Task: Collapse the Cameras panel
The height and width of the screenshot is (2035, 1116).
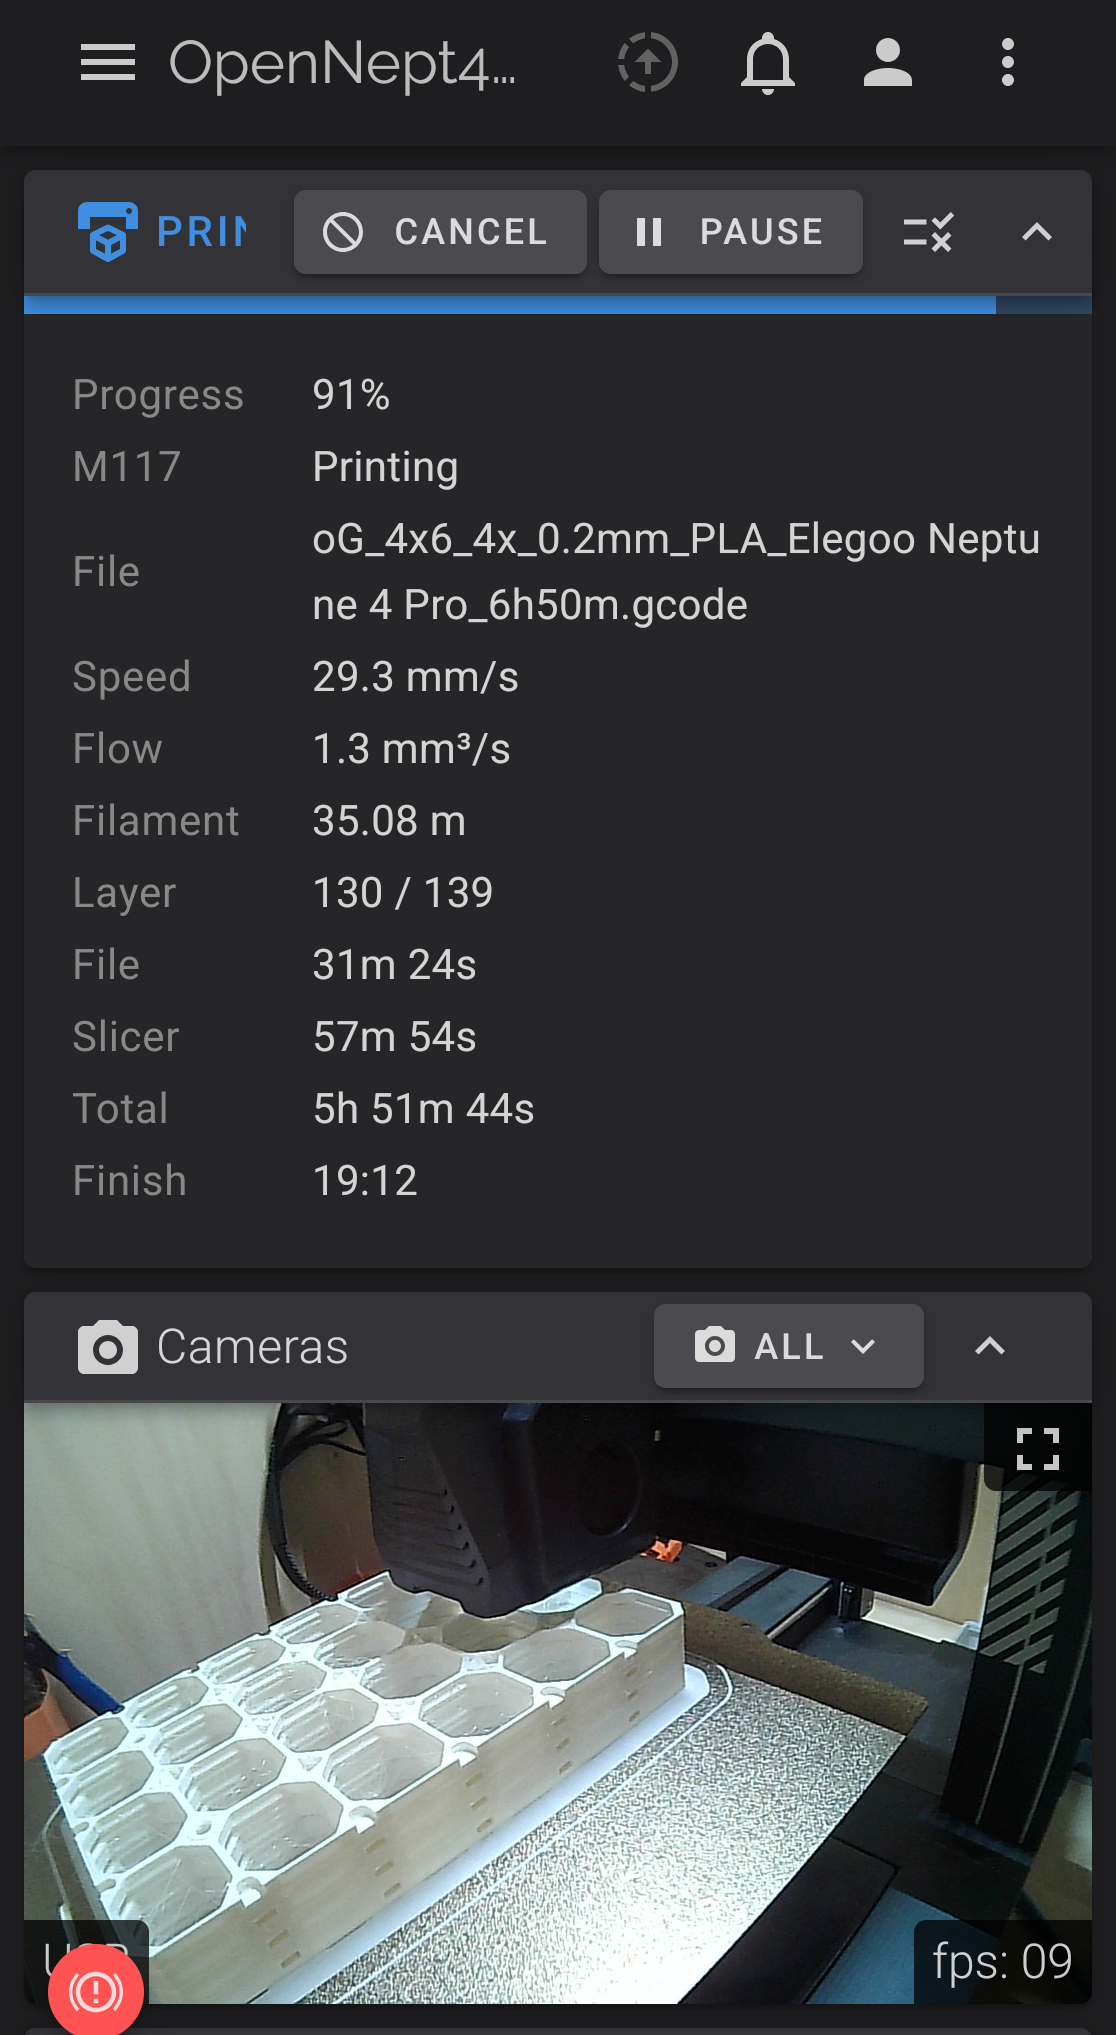Action: [x=990, y=1346]
